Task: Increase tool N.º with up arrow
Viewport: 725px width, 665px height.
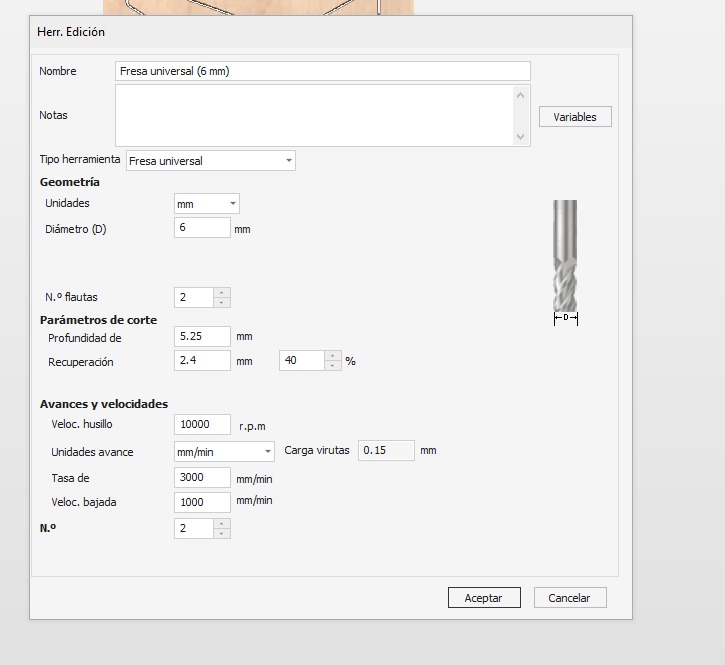Action: [x=222, y=523]
